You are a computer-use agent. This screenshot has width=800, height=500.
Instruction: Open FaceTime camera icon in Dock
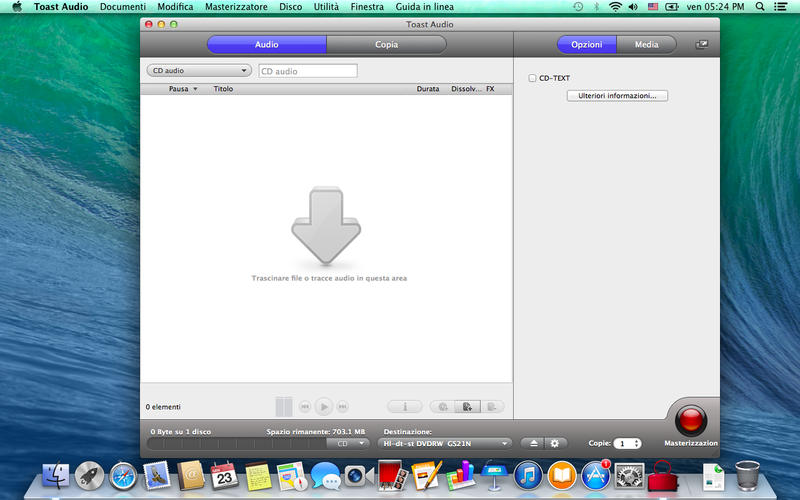pos(359,476)
